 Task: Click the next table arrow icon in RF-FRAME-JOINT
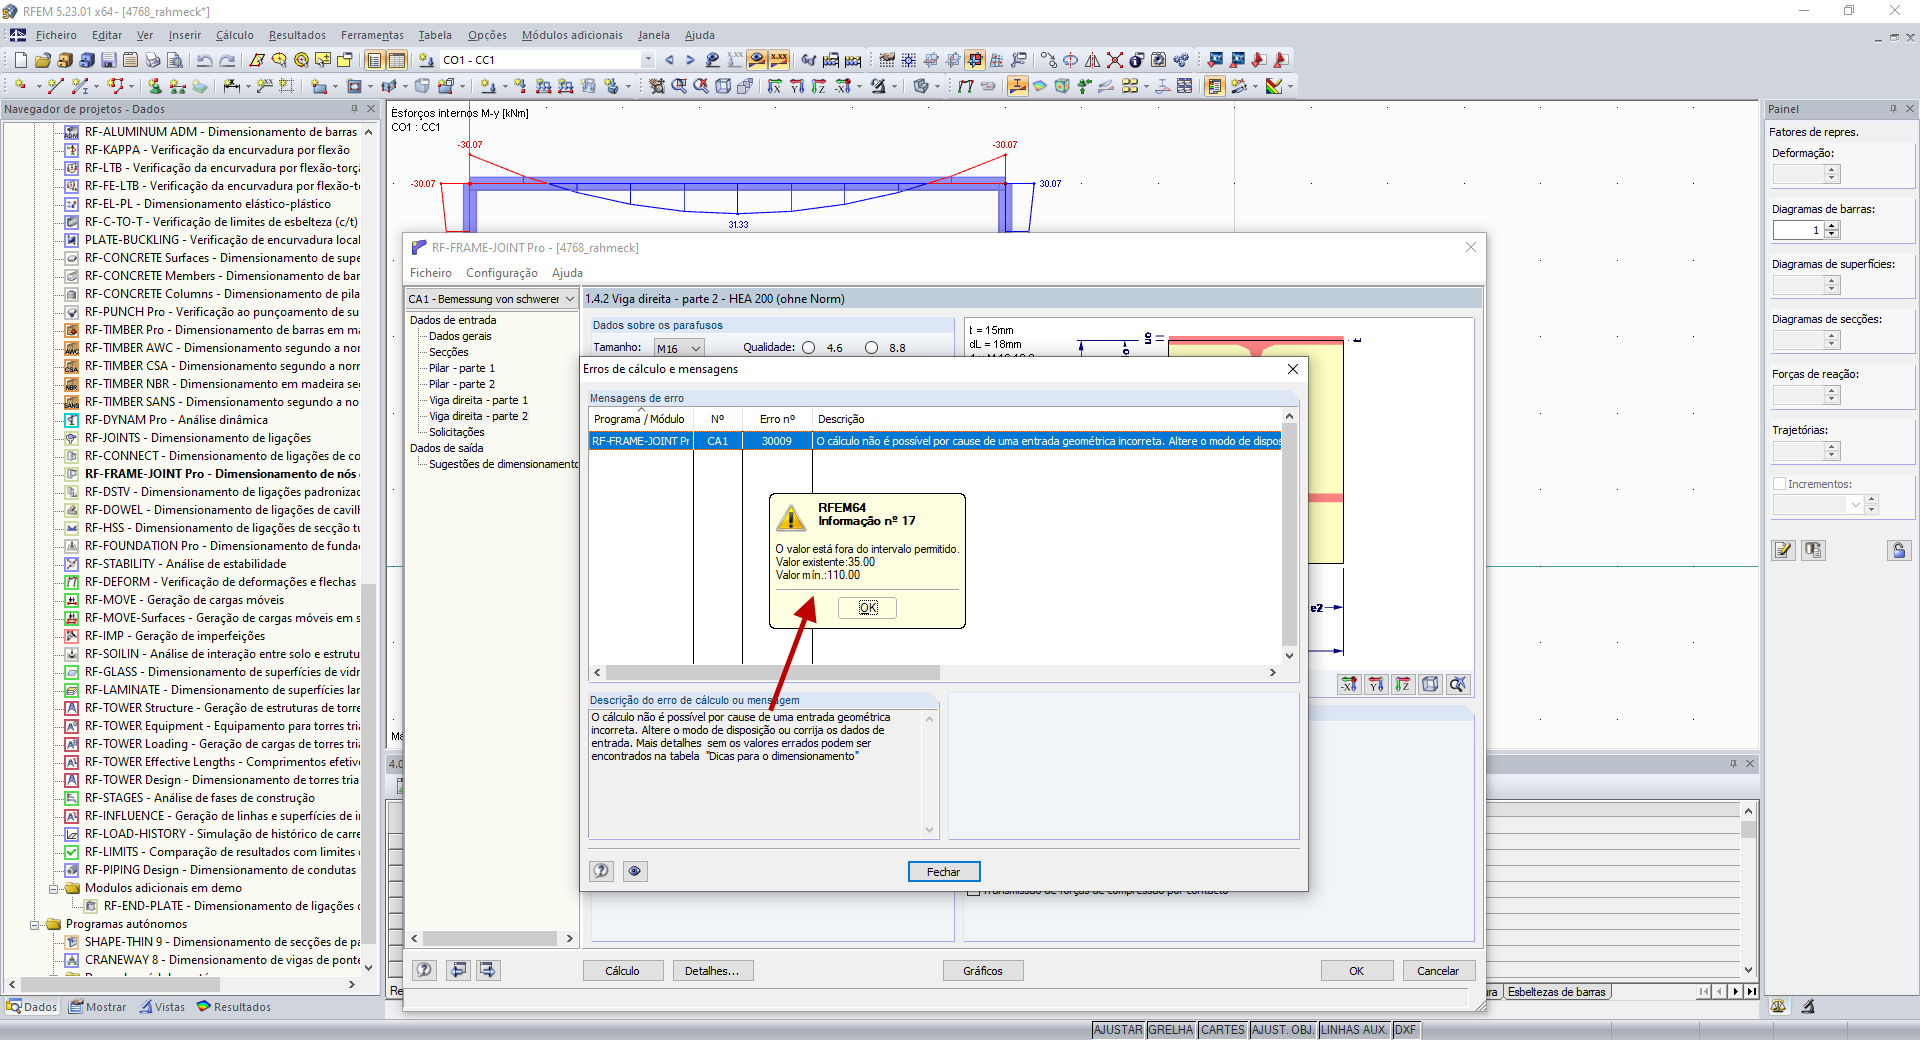coord(487,970)
